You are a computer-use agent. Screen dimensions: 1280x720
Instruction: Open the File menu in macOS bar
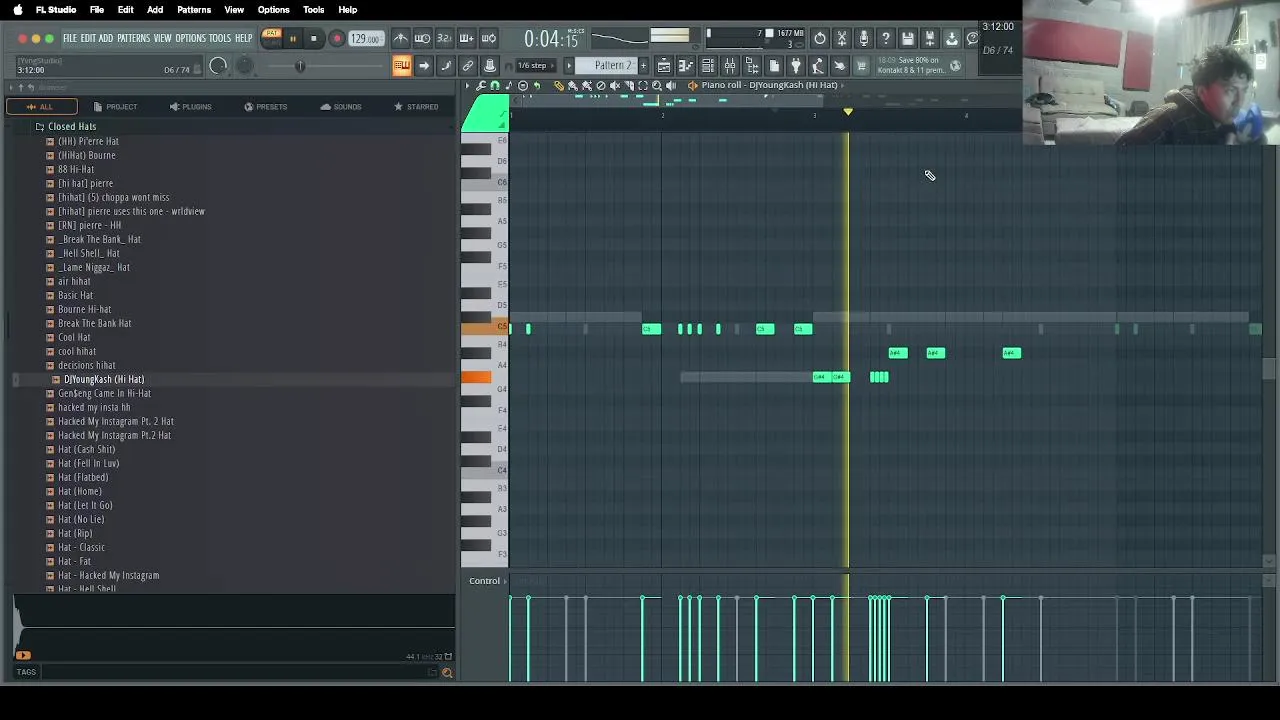click(97, 9)
